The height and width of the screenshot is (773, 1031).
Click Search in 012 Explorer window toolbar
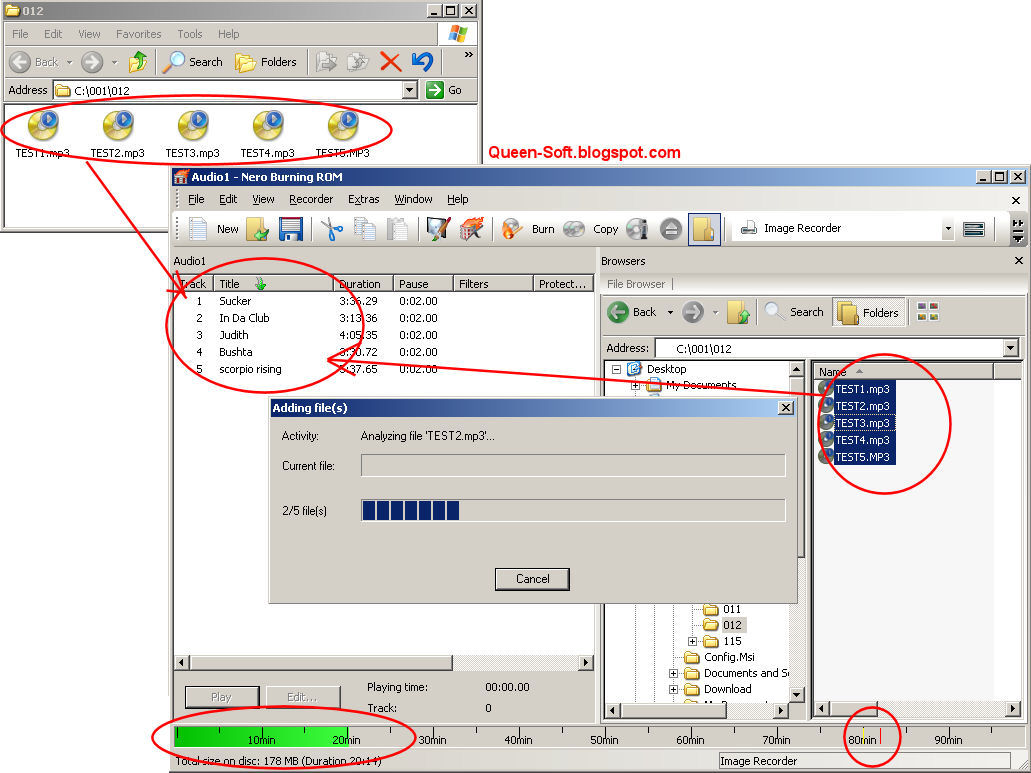pyautogui.click(x=193, y=62)
